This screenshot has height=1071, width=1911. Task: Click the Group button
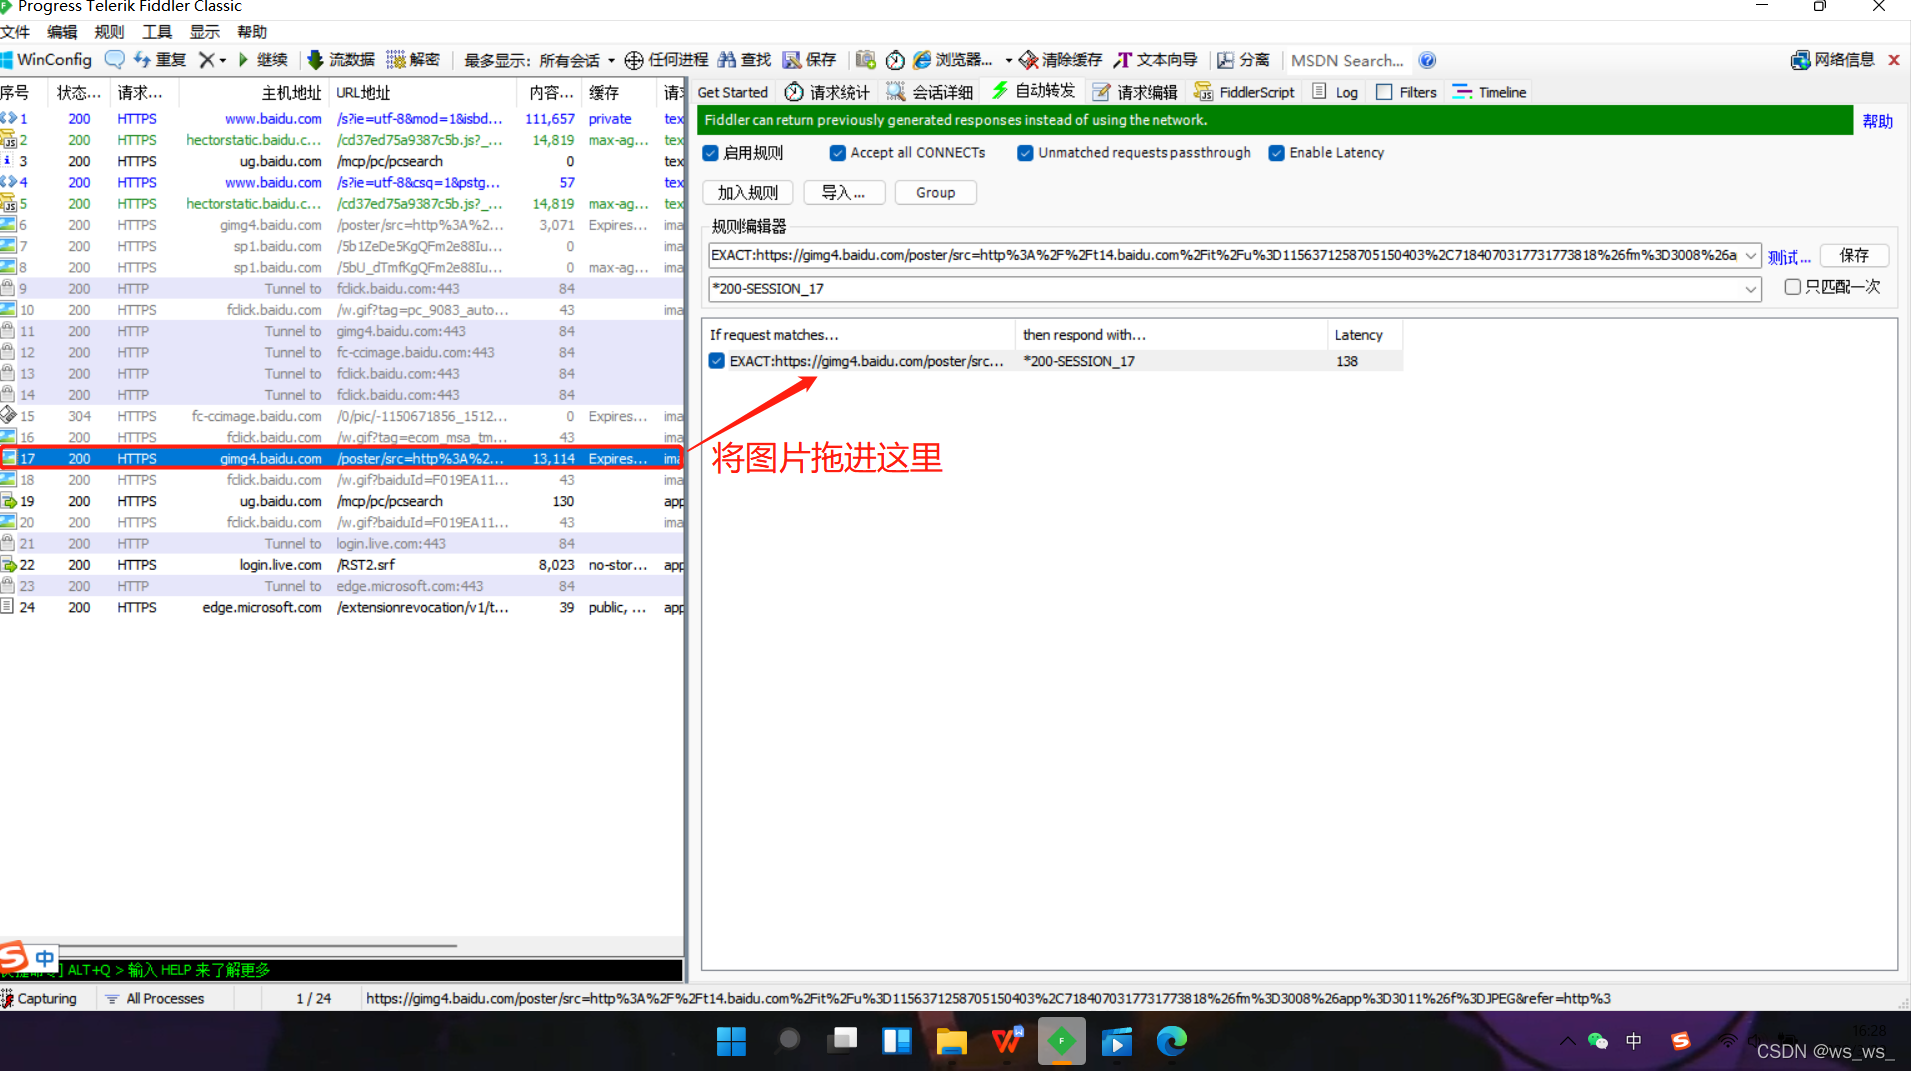click(x=936, y=192)
